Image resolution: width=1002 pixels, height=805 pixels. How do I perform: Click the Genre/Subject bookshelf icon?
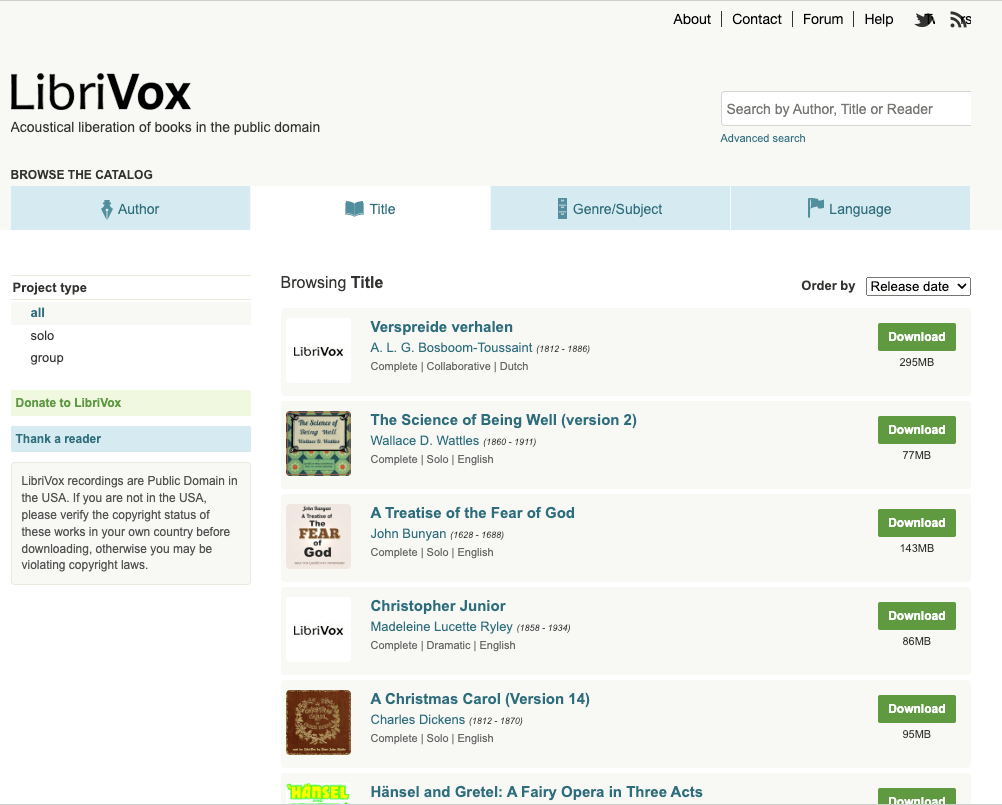562,209
